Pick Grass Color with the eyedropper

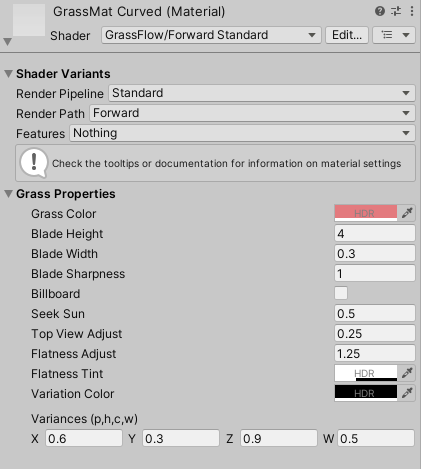pyautogui.click(x=407, y=213)
